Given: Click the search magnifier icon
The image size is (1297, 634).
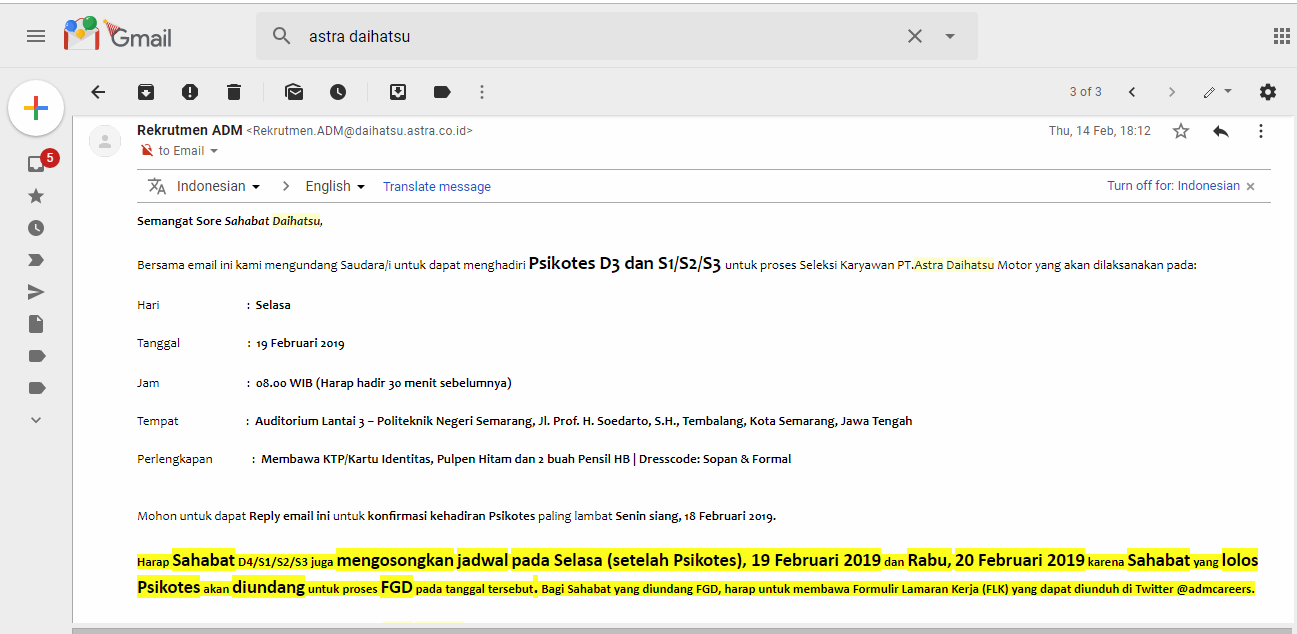Looking at the screenshot, I should pos(282,36).
